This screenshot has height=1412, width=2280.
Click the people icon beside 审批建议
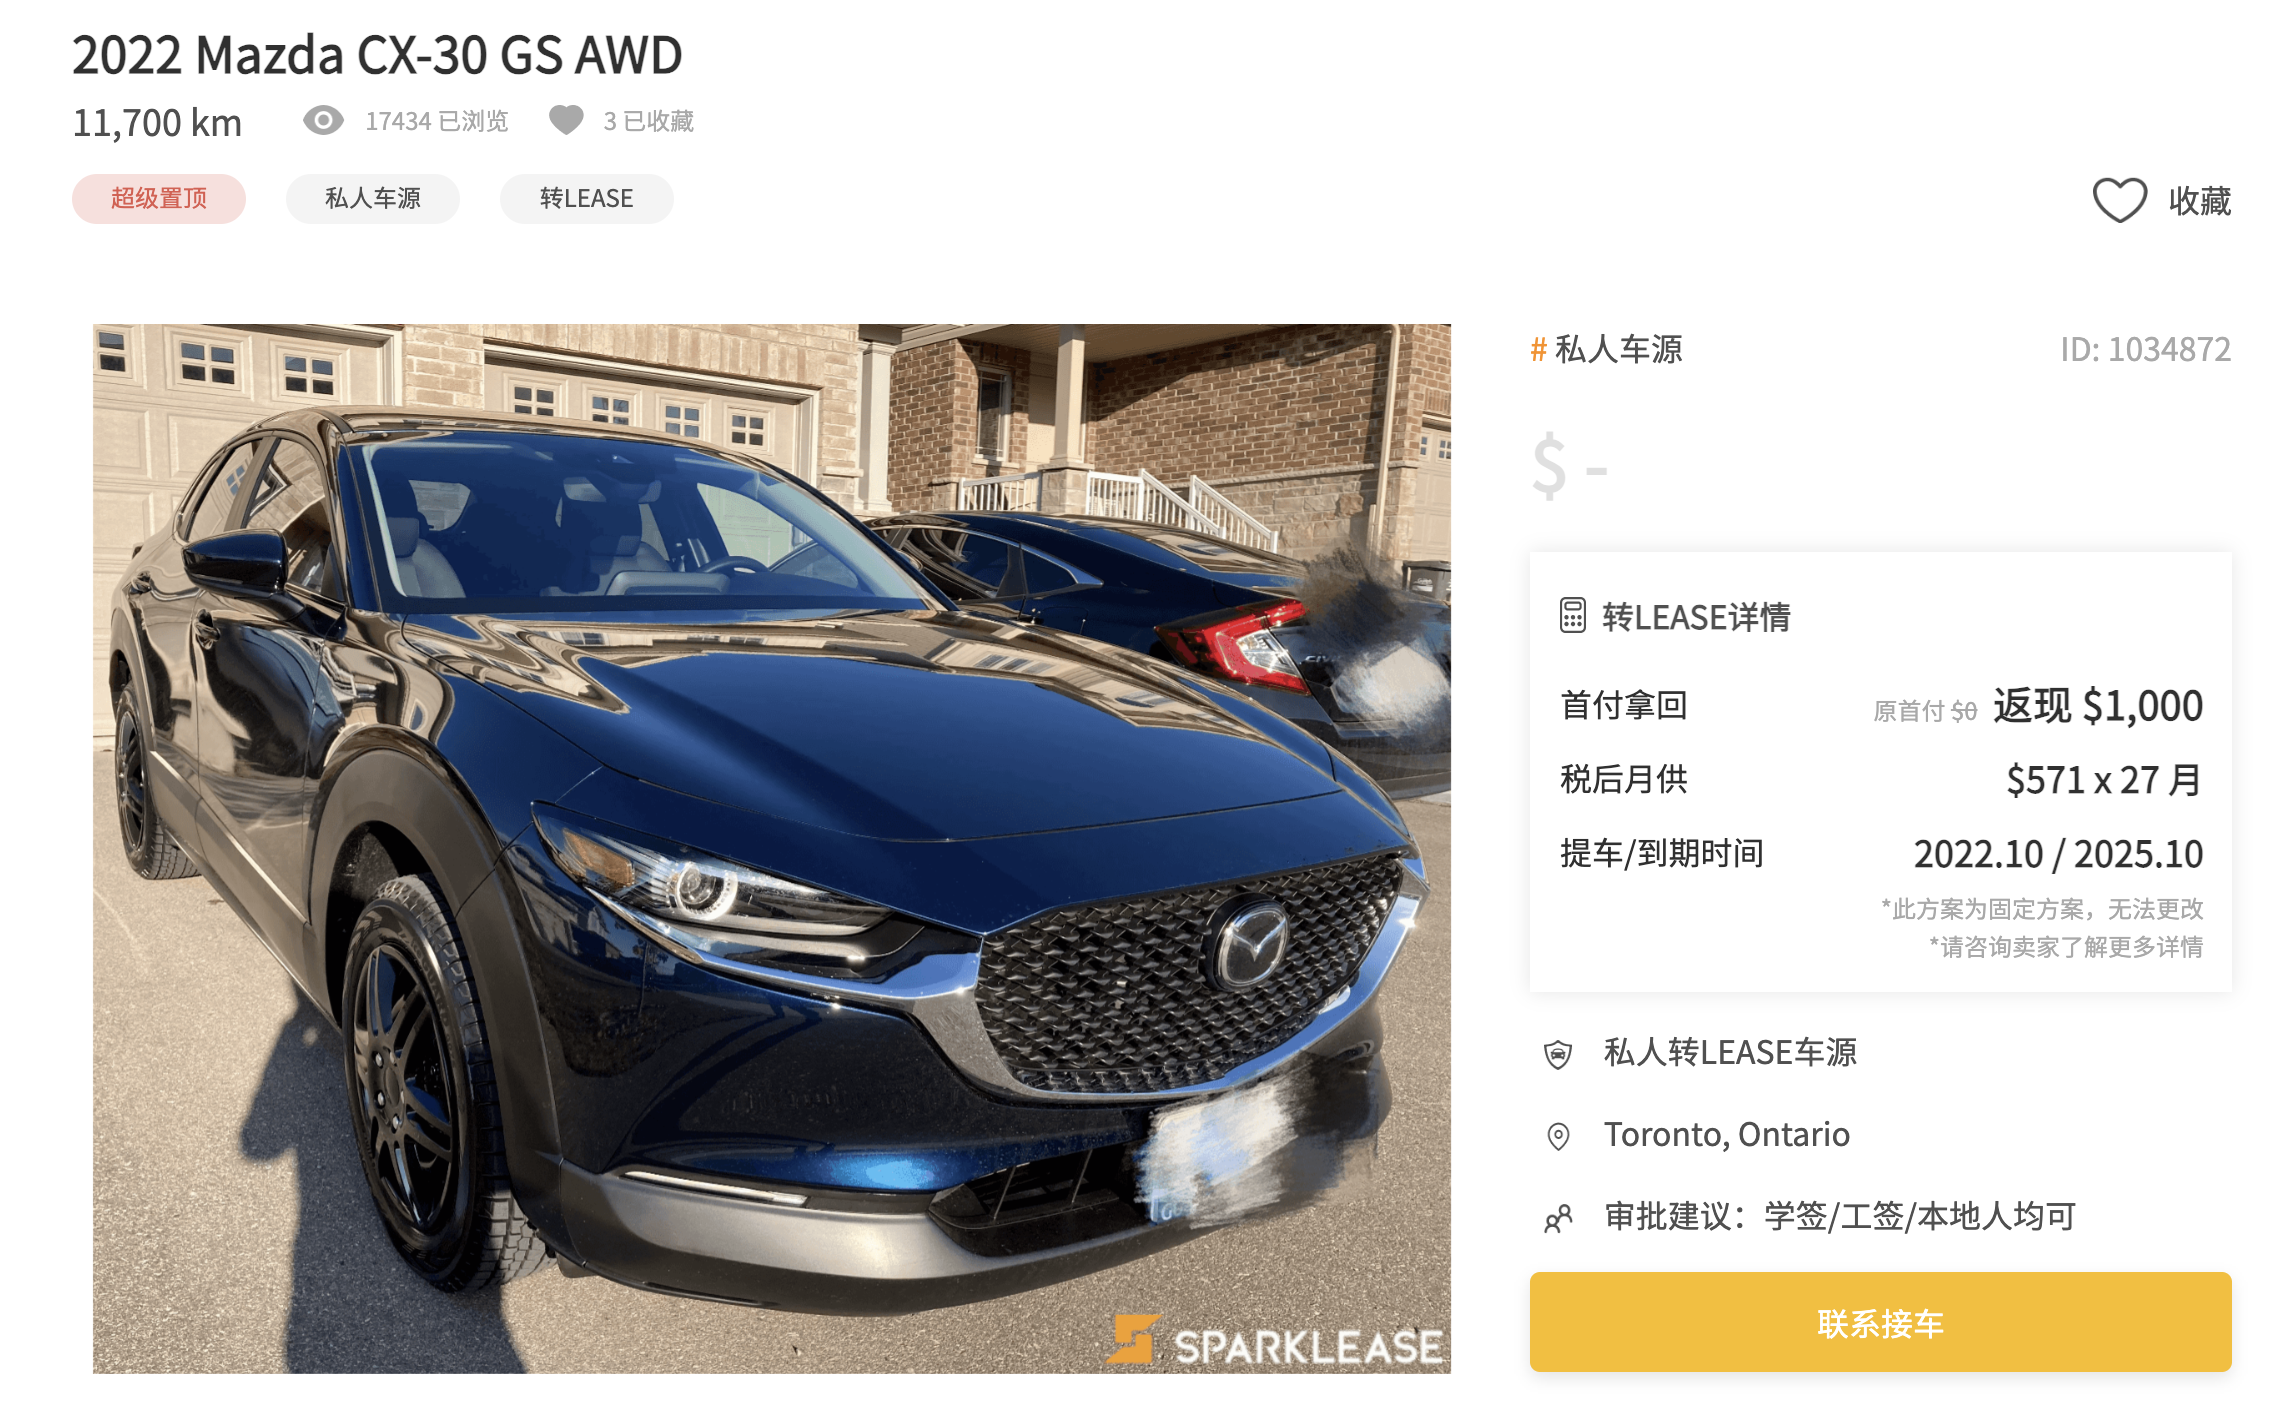pyautogui.click(x=1558, y=1218)
